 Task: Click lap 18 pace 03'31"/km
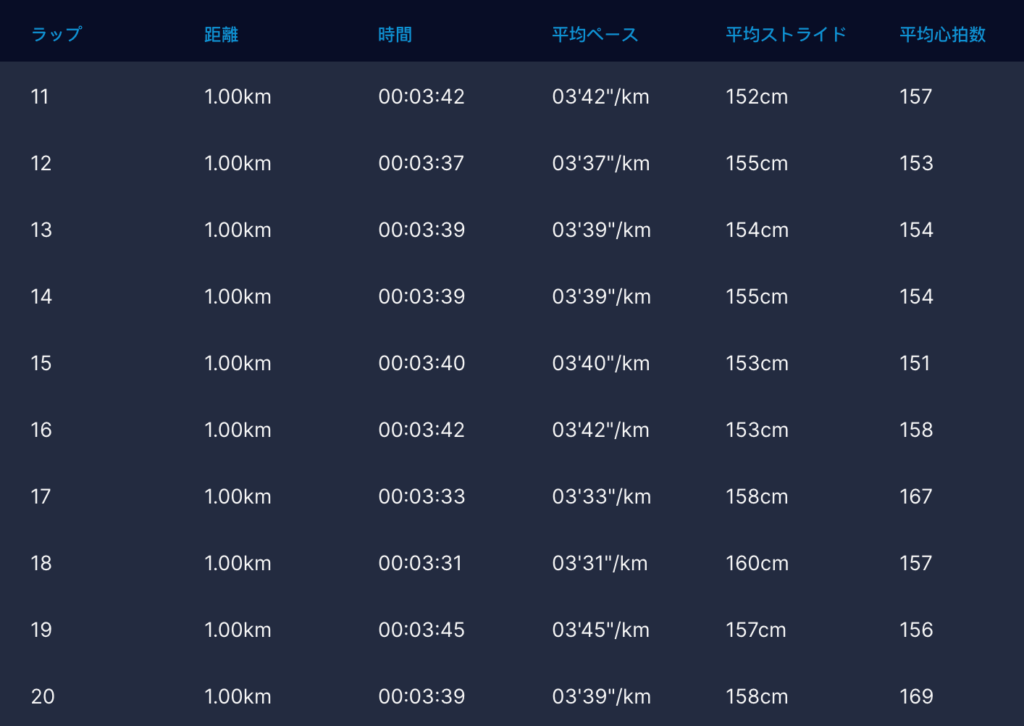(x=600, y=563)
